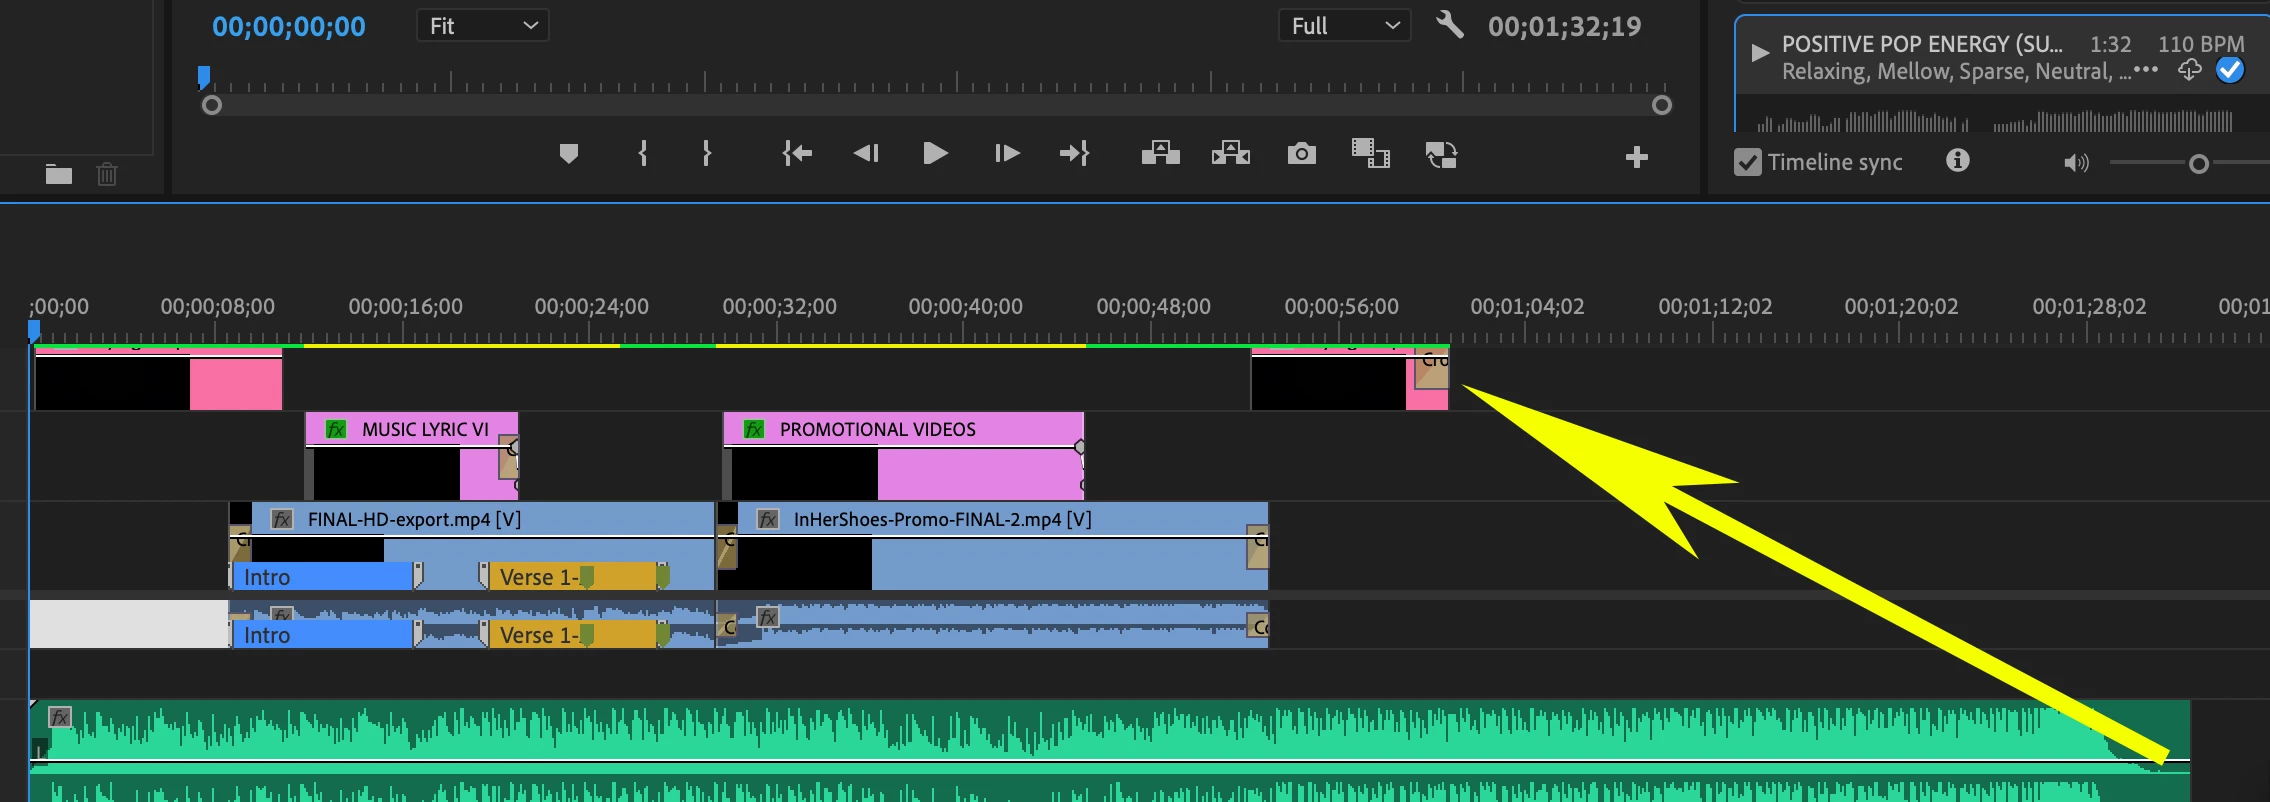
Task: Step back one frame
Action: point(866,153)
